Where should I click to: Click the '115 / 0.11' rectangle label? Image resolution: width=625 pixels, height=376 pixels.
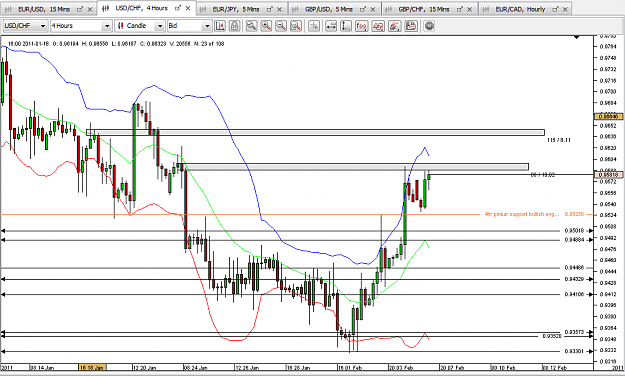click(558, 140)
